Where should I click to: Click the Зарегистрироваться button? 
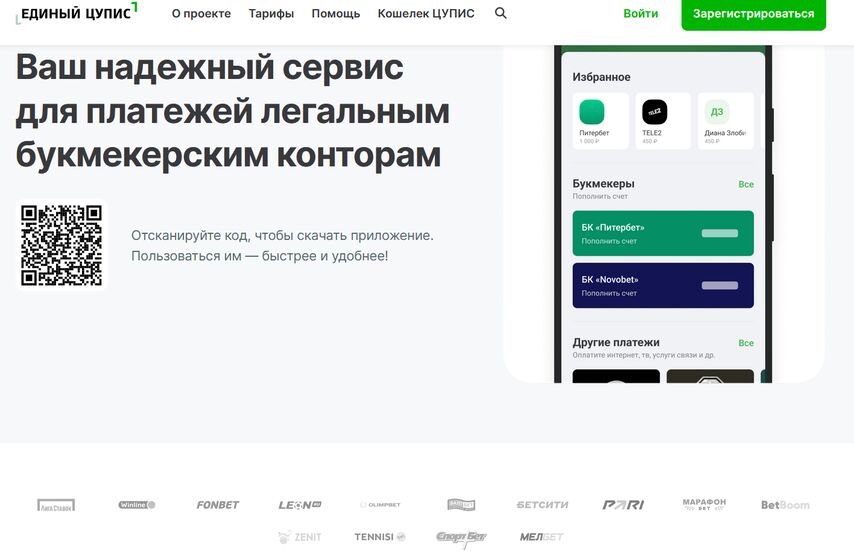pos(753,14)
